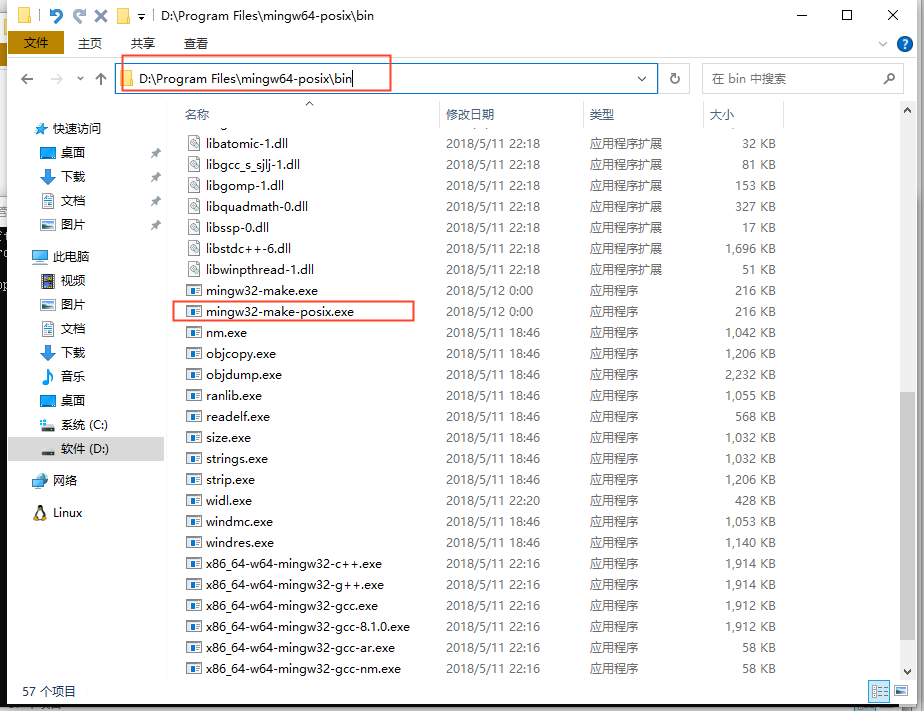Select nm.exe file icon

194,332
